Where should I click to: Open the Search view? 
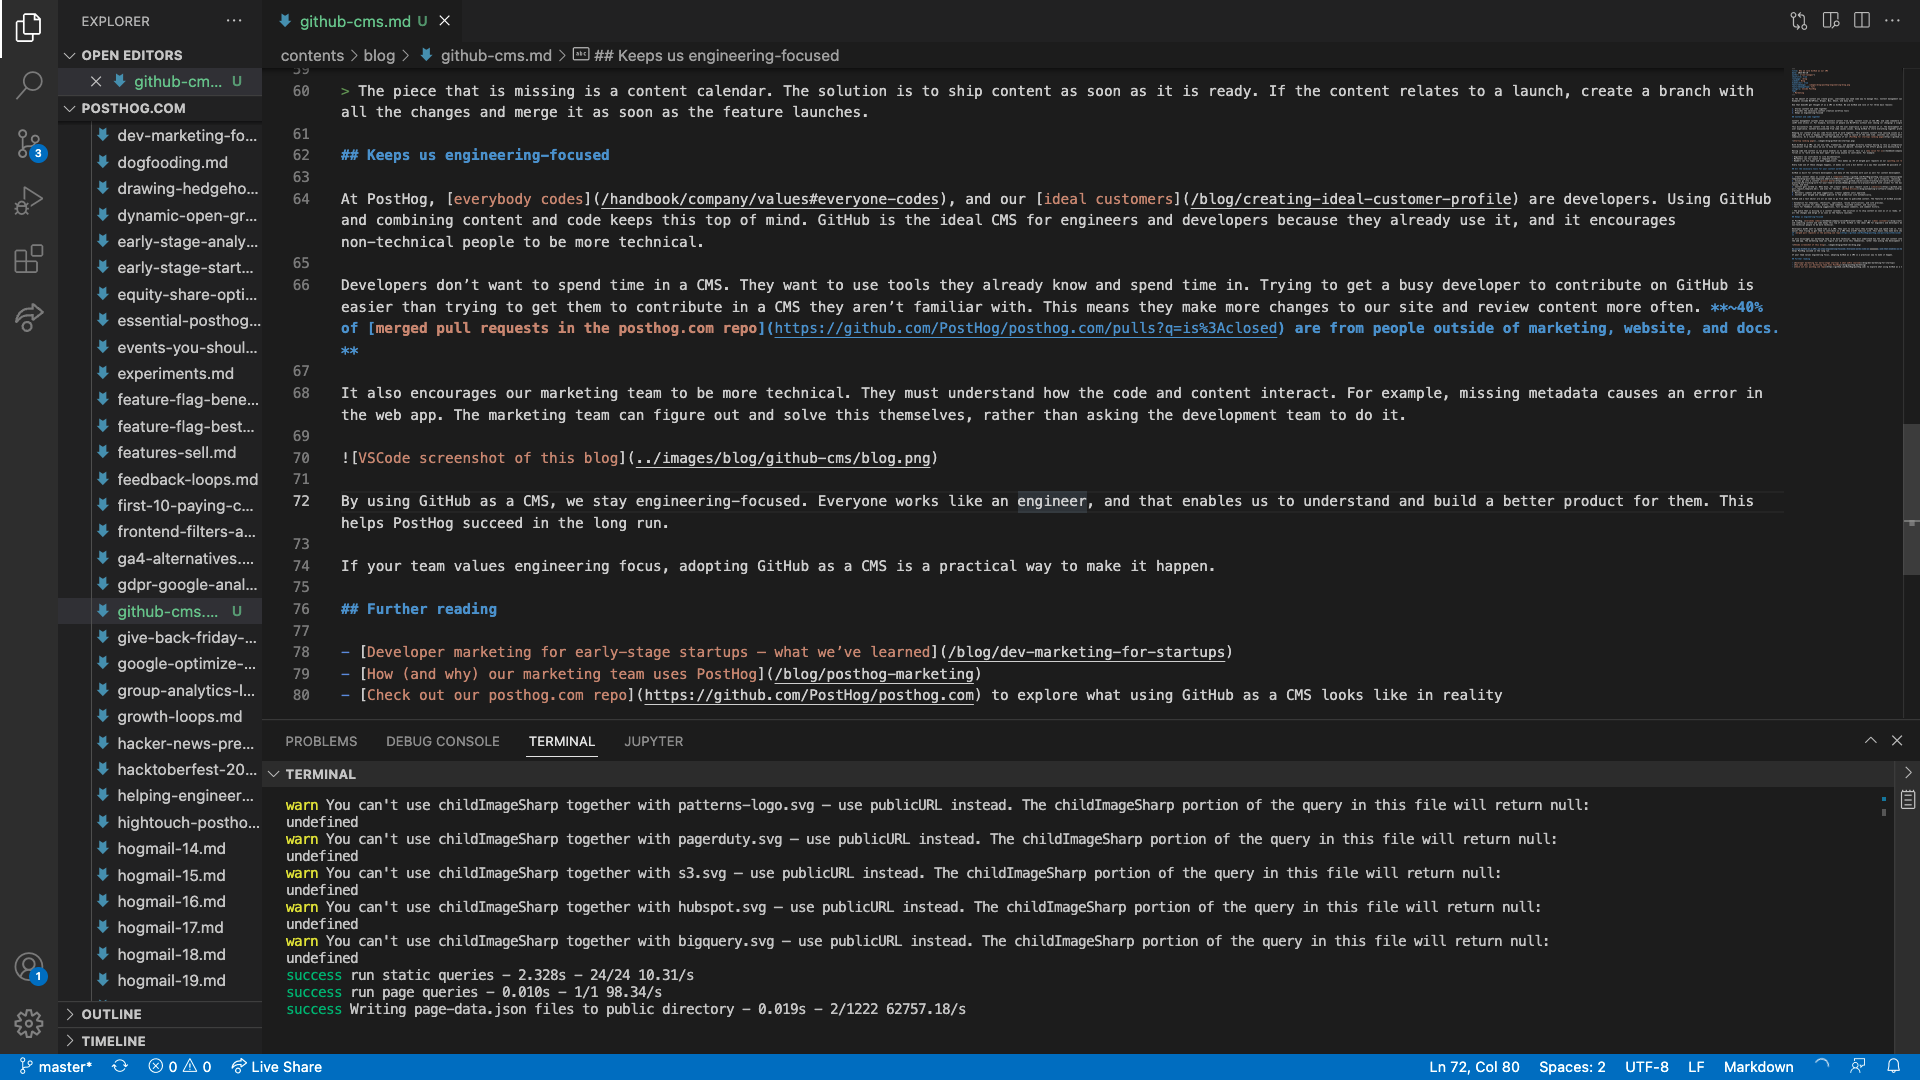point(29,85)
